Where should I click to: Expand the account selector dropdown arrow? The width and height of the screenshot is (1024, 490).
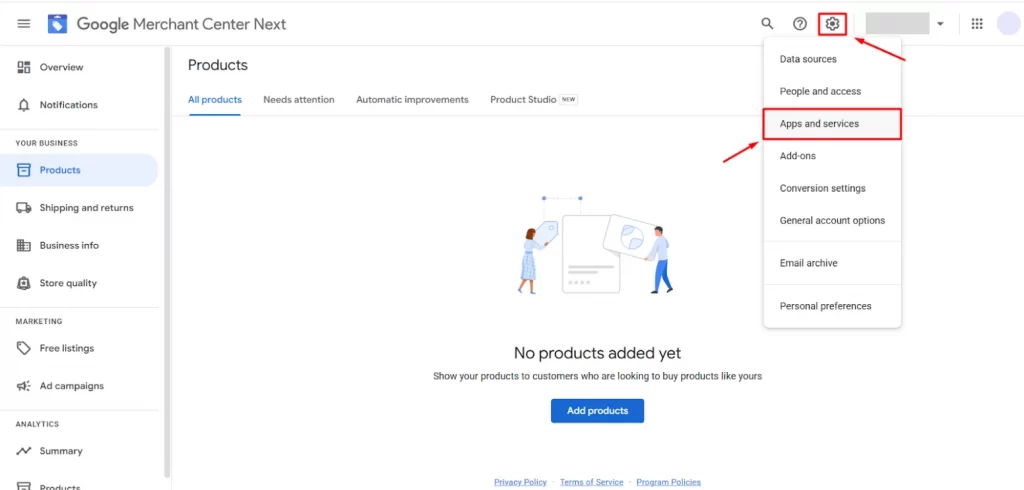pyautogui.click(x=940, y=24)
